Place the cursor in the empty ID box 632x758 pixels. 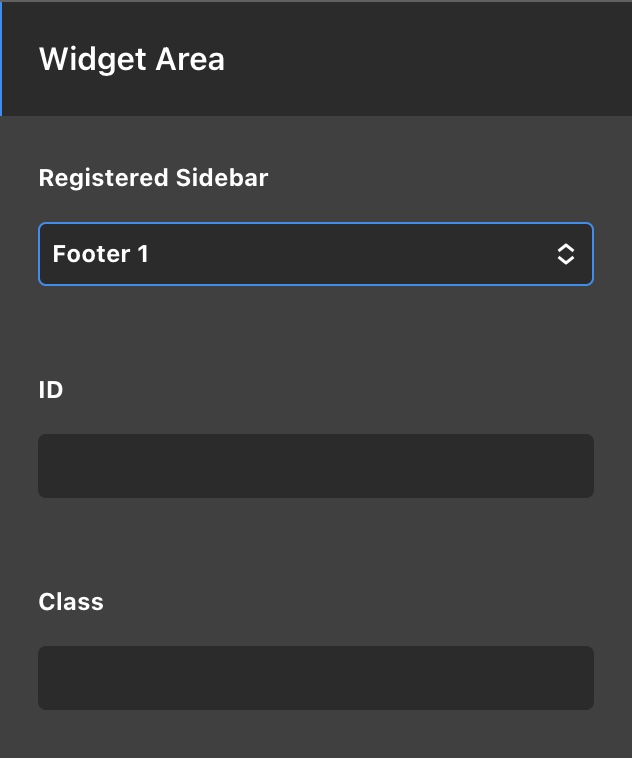coord(200,466)
